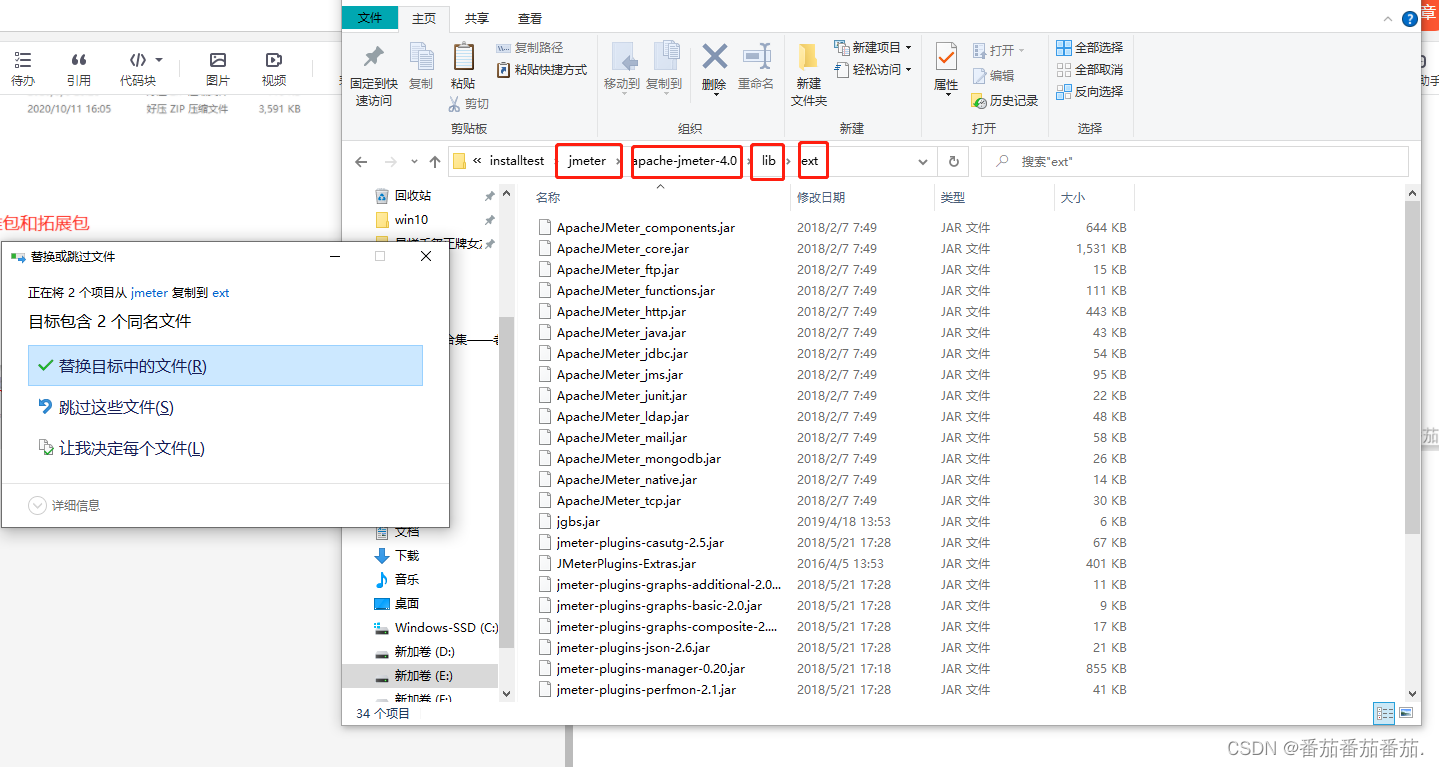Switch to details view icon
This screenshot has height=767, width=1439.
tap(1385, 713)
